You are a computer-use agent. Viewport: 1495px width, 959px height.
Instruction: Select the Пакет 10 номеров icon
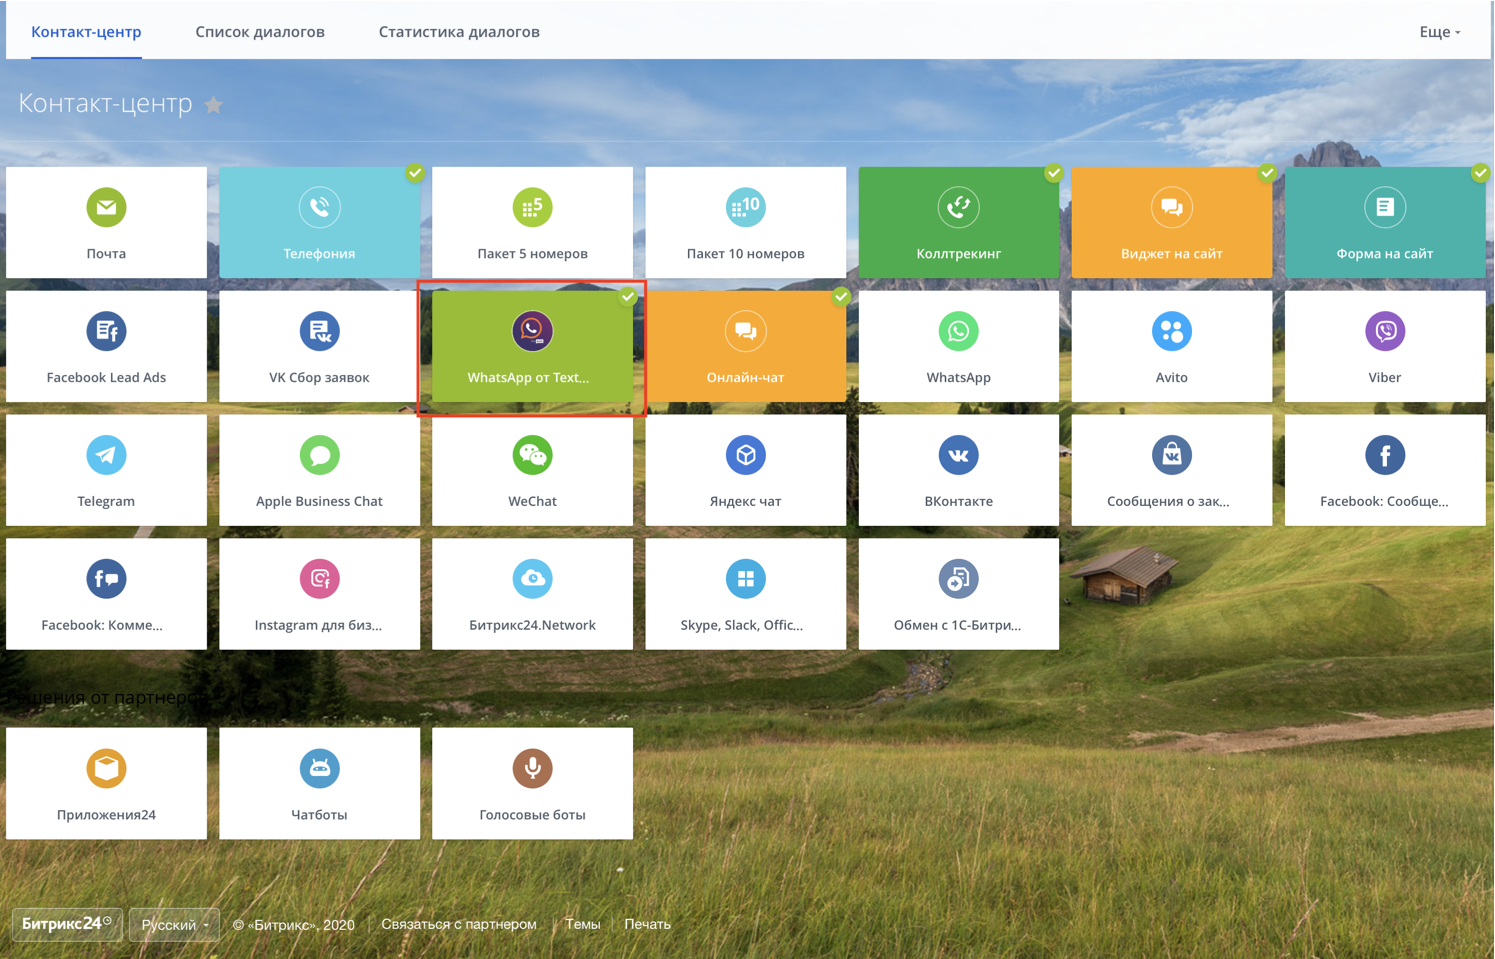point(745,207)
